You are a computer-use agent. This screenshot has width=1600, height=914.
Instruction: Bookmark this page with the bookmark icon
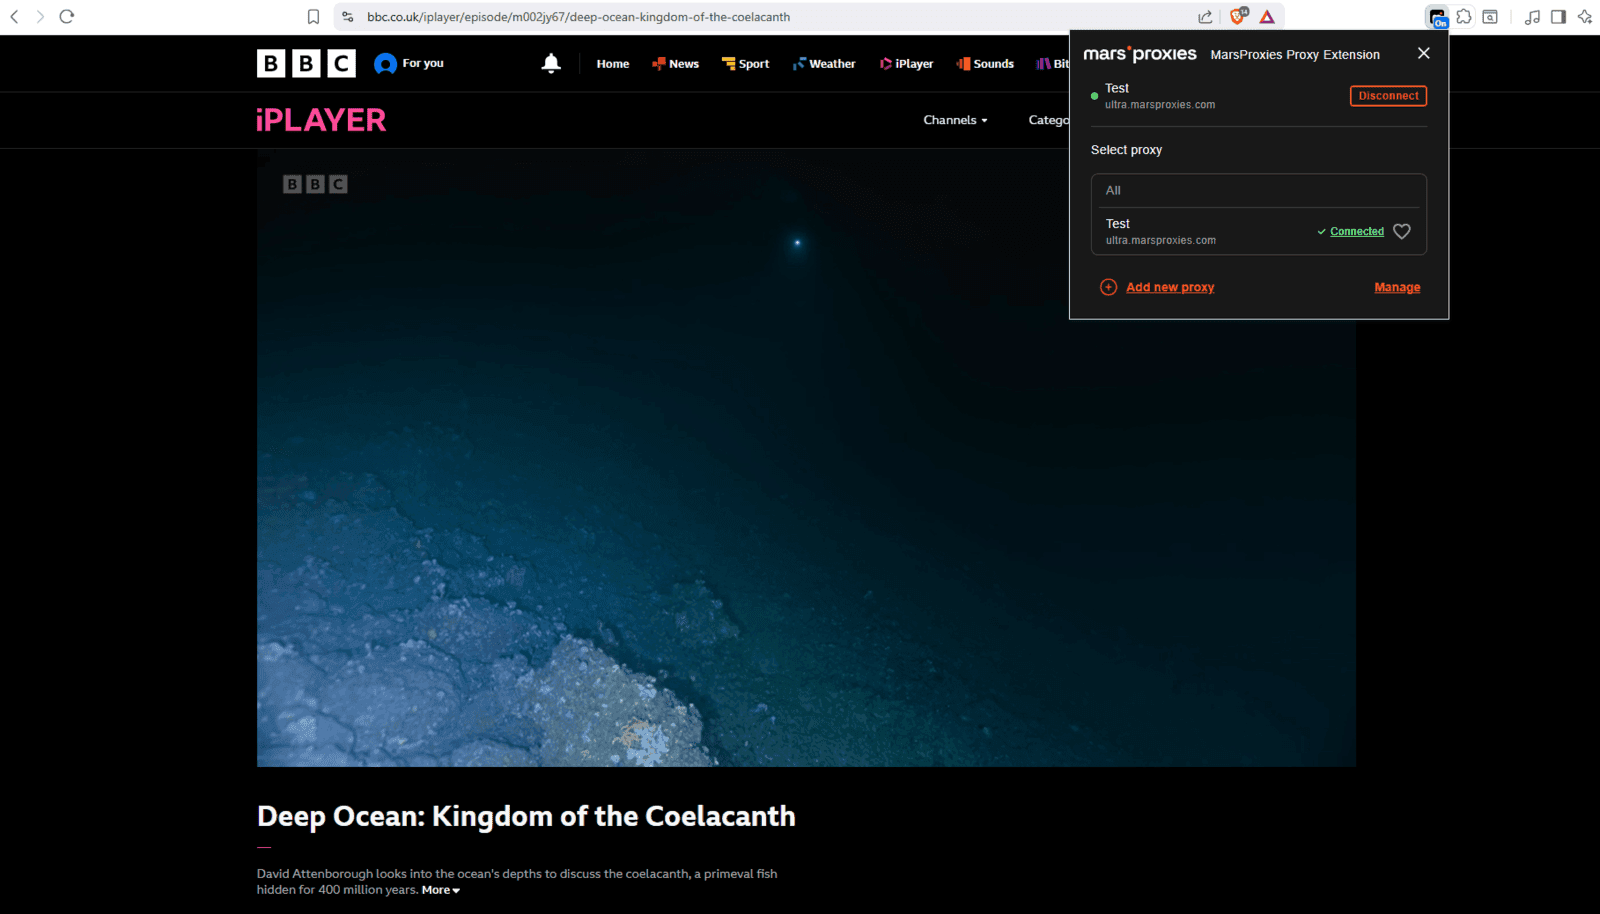(x=313, y=17)
